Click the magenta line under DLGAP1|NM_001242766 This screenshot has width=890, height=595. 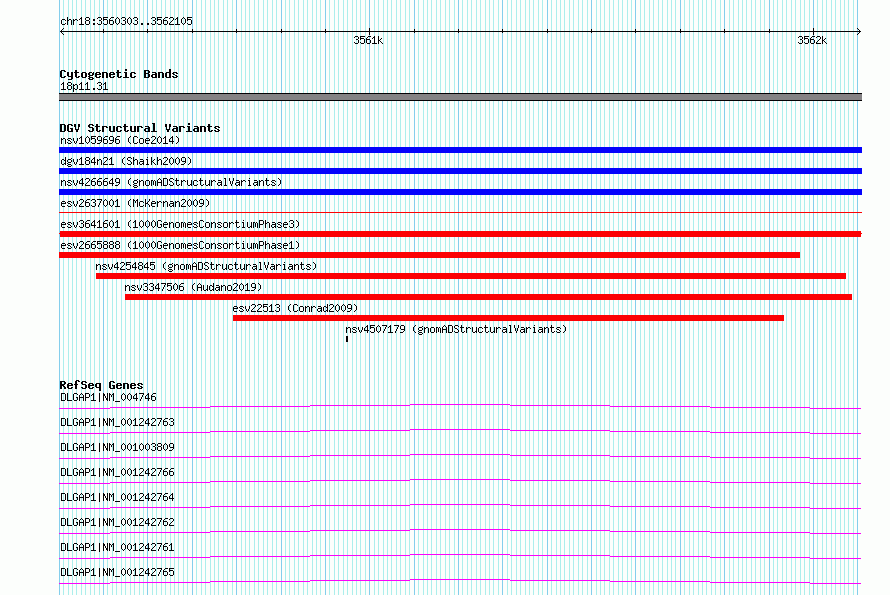pos(460,481)
